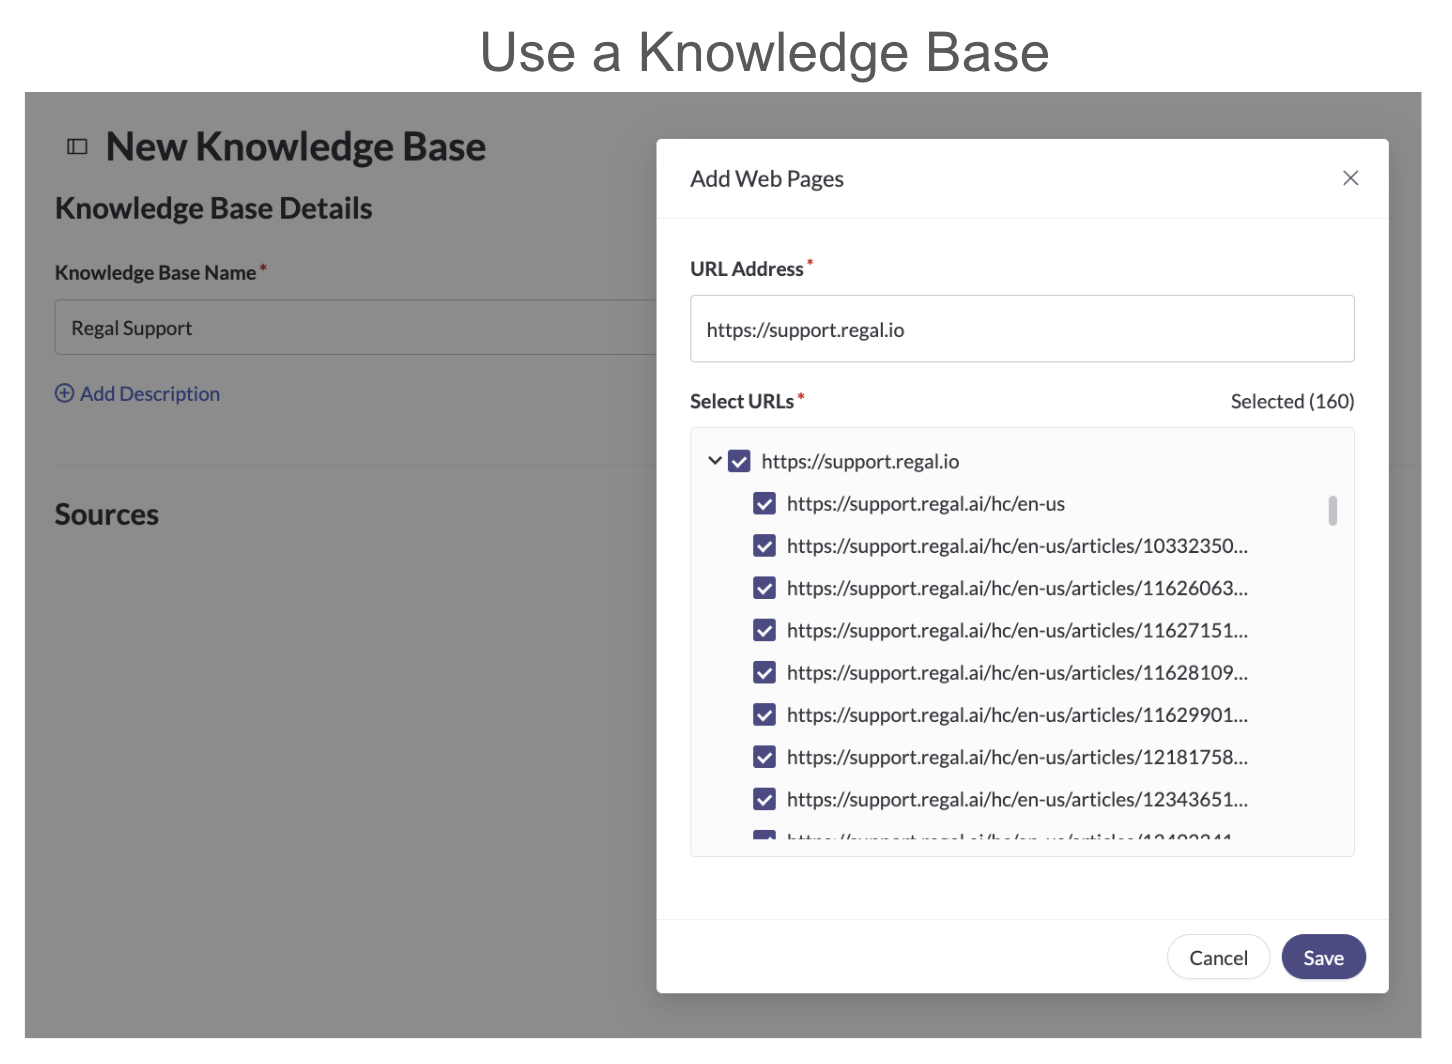Uncheck articles/11626063 checkbox

point(764,588)
